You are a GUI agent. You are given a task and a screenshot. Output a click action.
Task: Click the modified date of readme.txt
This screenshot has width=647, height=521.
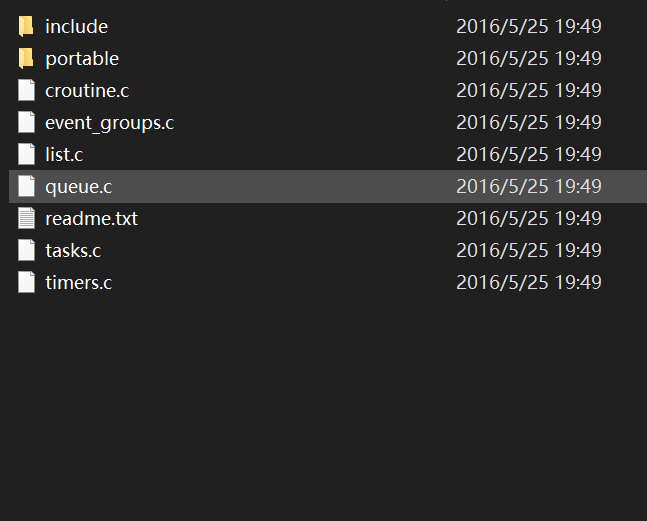pyautogui.click(x=528, y=219)
